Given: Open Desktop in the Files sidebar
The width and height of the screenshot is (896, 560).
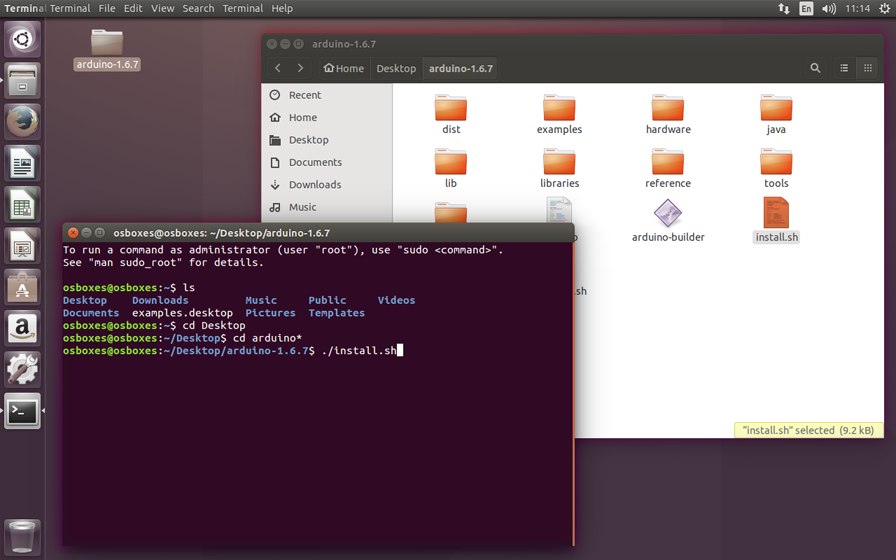Looking at the screenshot, I should pyautogui.click(x=327, y=139).
